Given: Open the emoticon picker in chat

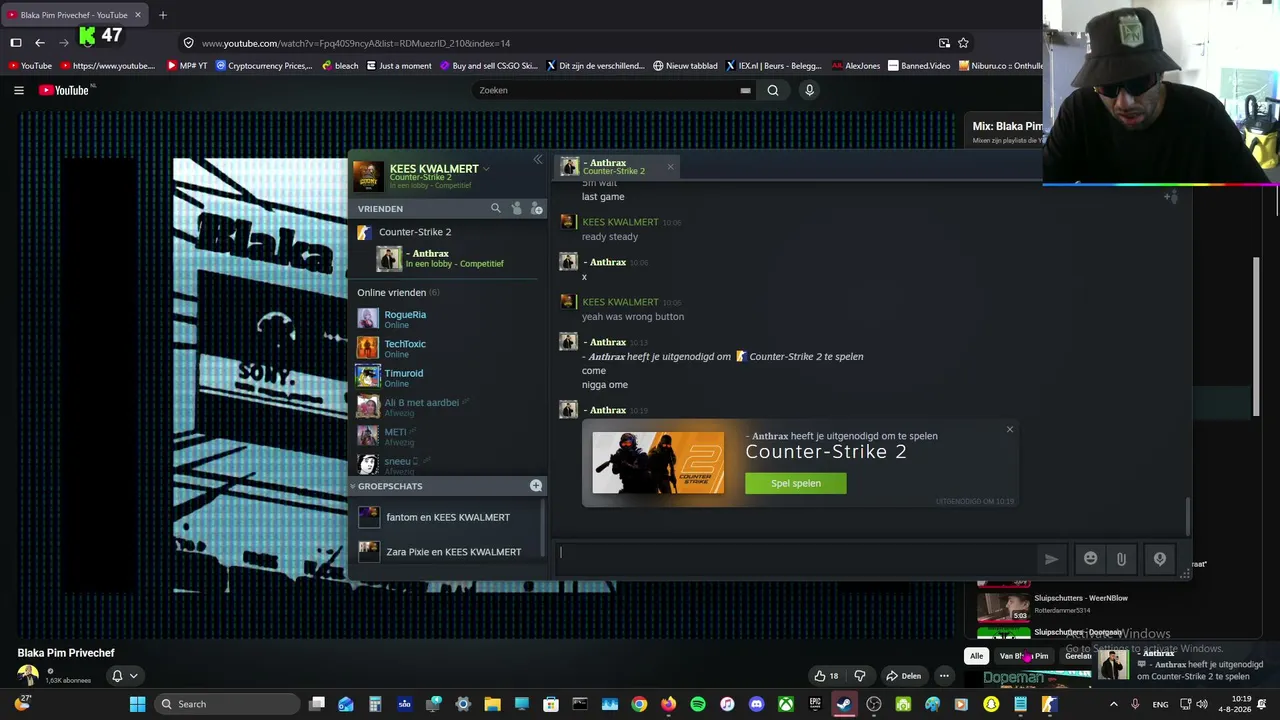Looking at the screenshot, I should tap(1091, 559).
